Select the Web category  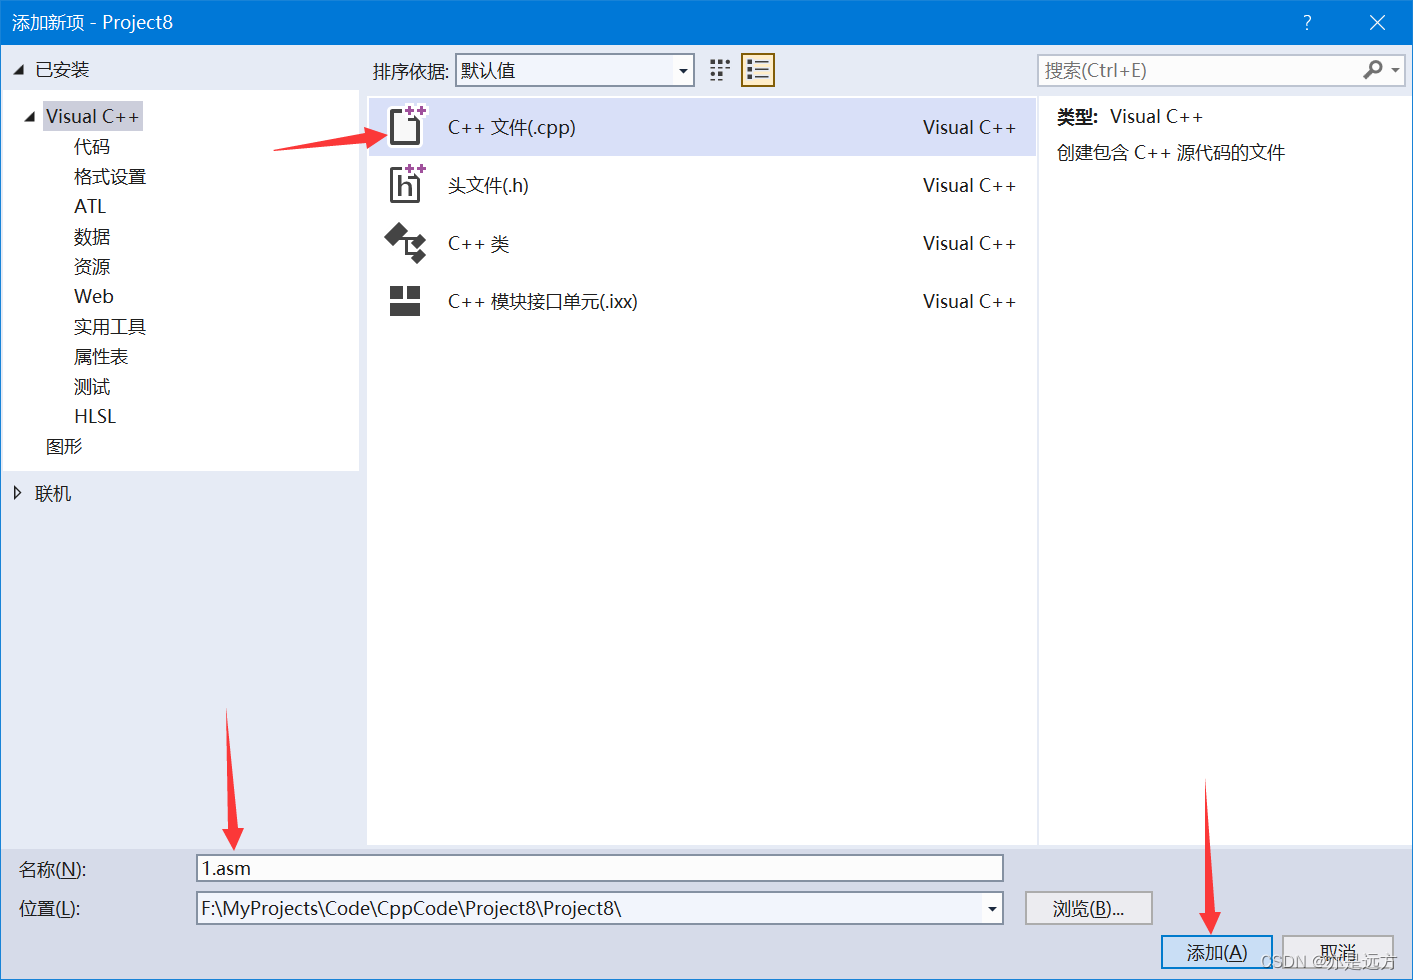(94, 297)
